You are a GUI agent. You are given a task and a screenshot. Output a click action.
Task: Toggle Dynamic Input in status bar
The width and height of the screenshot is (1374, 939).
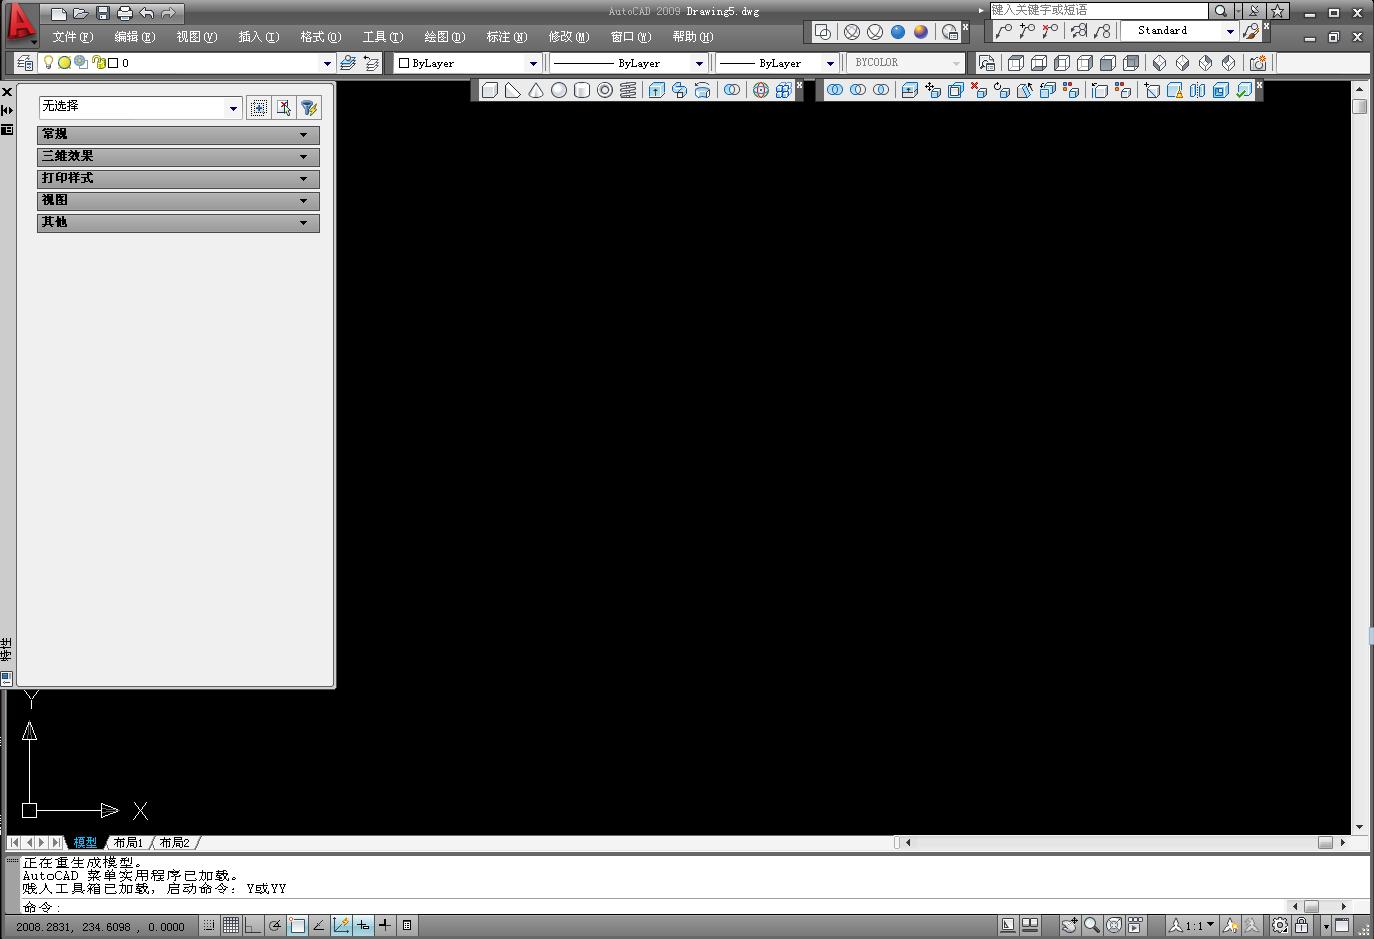coord(363,926)
